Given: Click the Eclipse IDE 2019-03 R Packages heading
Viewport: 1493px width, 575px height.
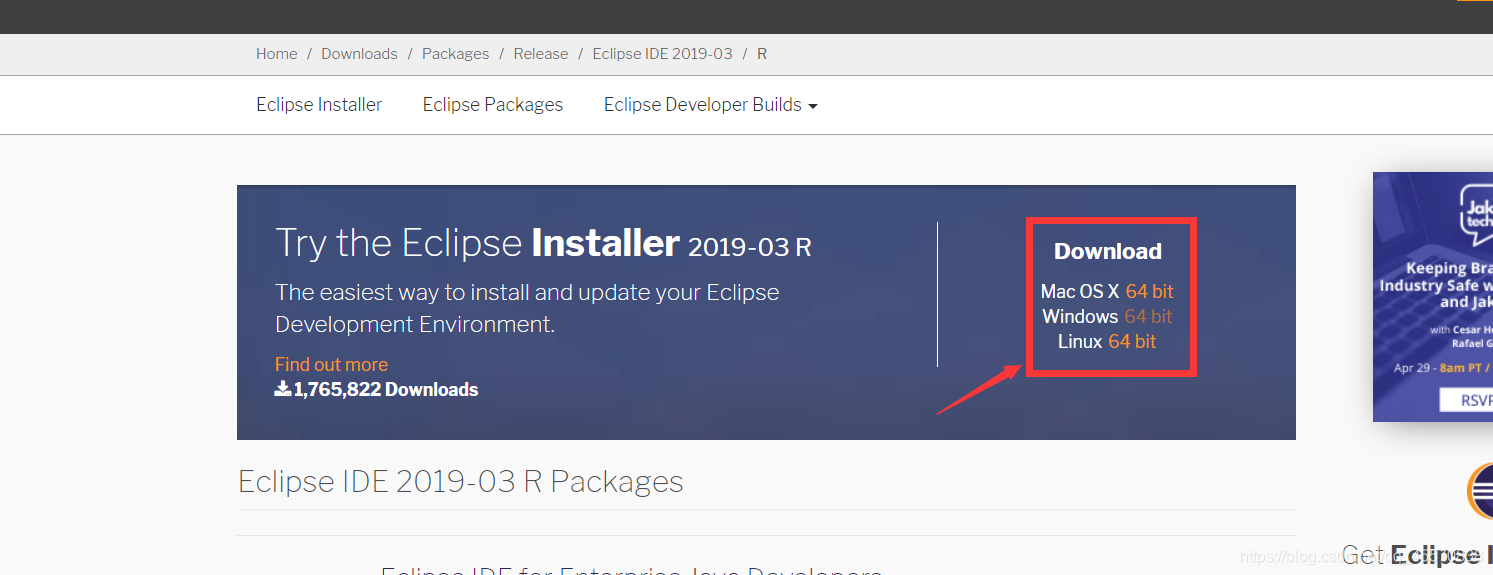Looking at the screenshot, I should [461, 481].
